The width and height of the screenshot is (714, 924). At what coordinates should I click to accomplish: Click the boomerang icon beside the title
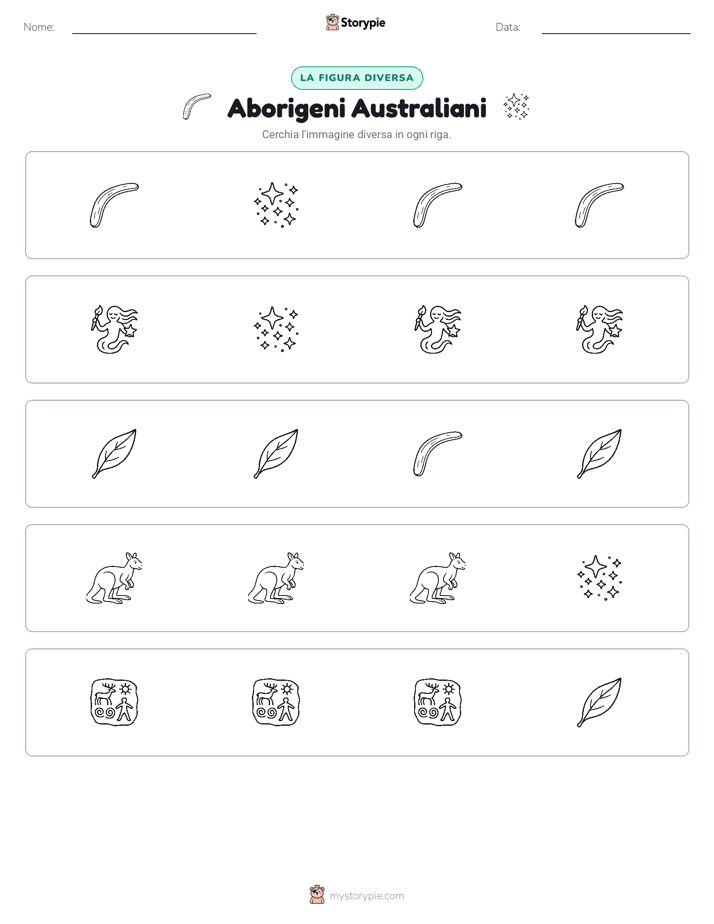point(197,107)
